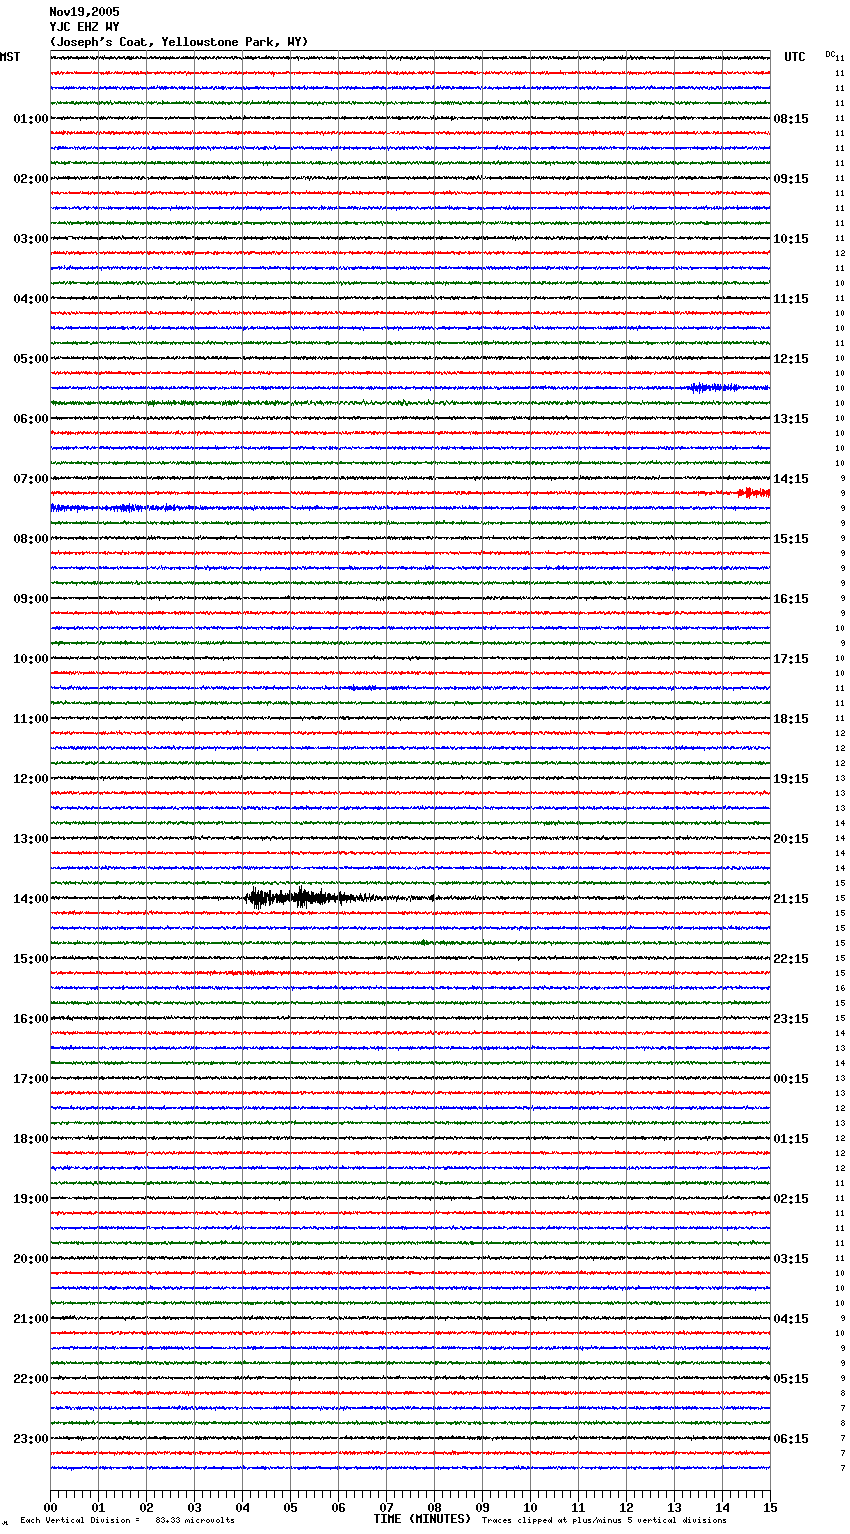Image resolution: width=850 pixels, height=1534 pixels.
Task: Click the 16:15 UTC time label
Action: pos(791,599)
